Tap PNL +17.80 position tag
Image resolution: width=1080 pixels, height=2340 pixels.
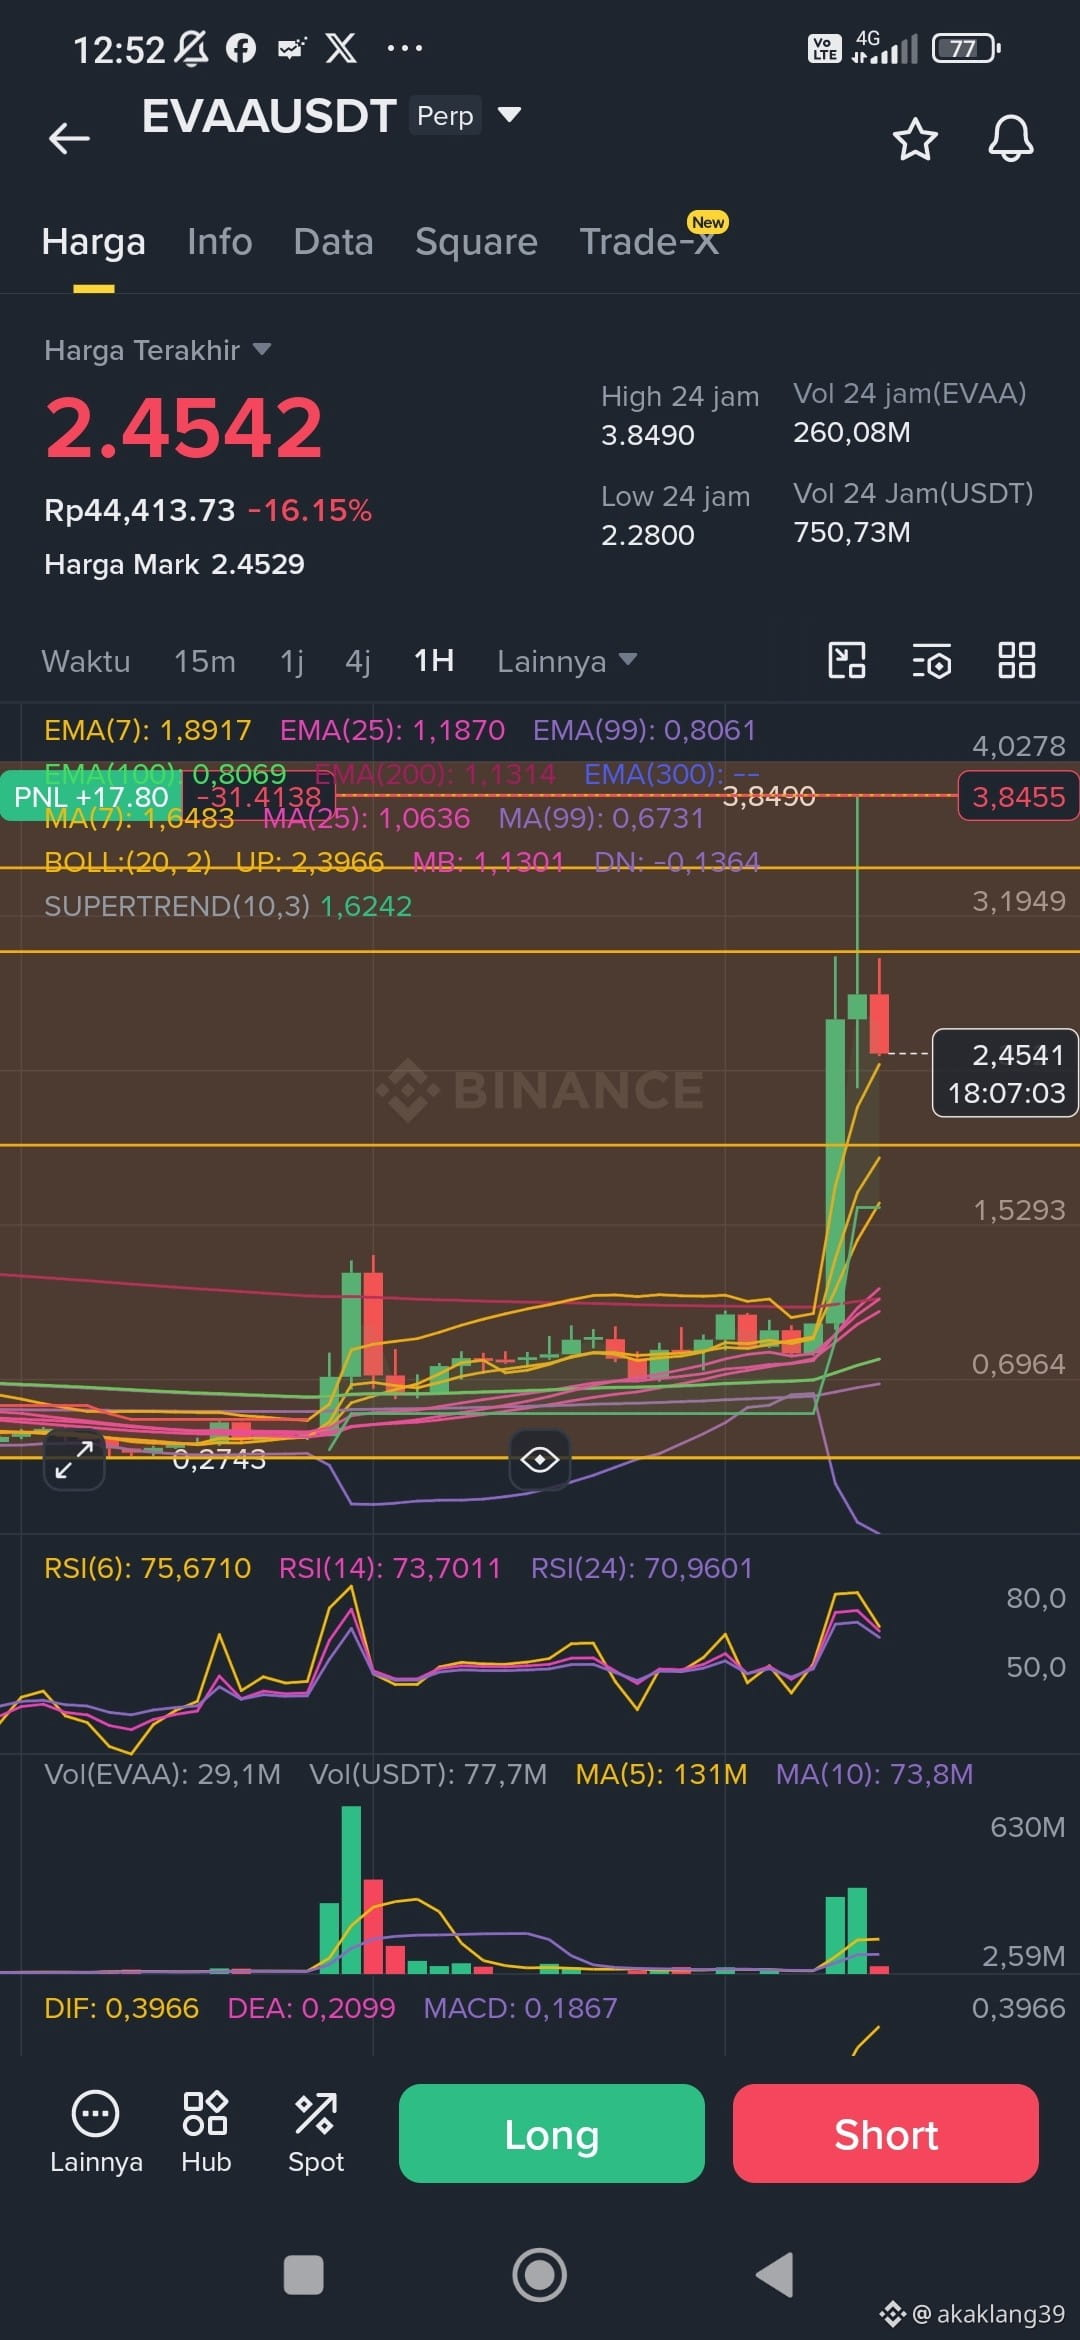(91, 797)
